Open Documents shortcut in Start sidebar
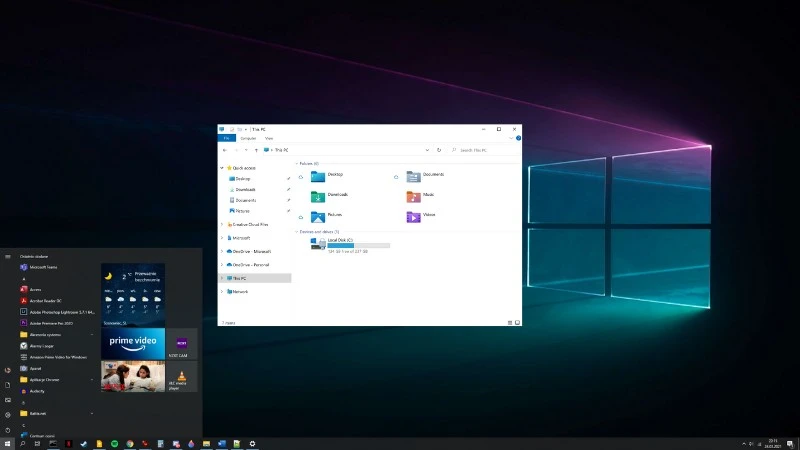 (8, 385)
